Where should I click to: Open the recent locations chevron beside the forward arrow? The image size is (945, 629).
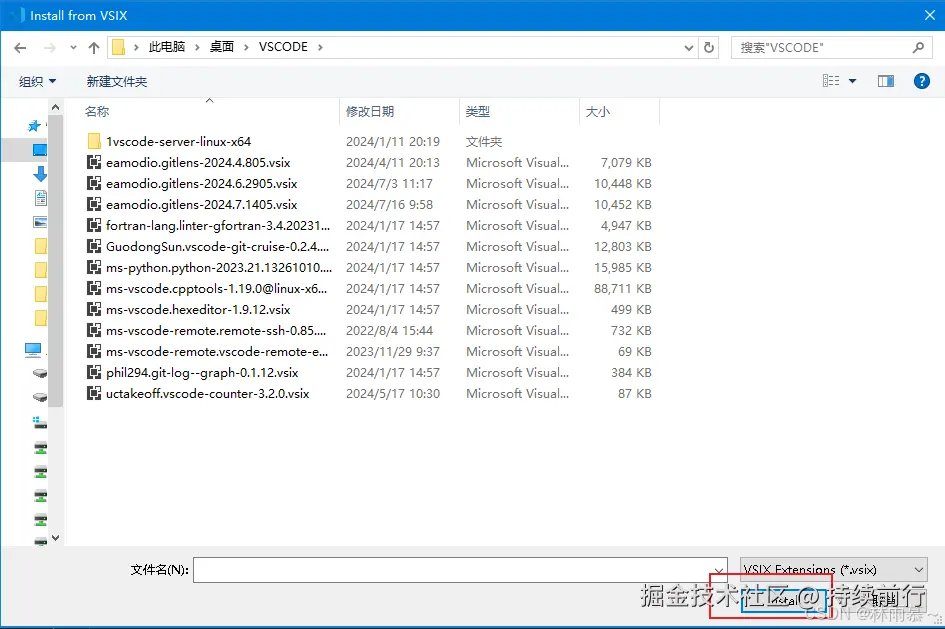pos(73,48)
